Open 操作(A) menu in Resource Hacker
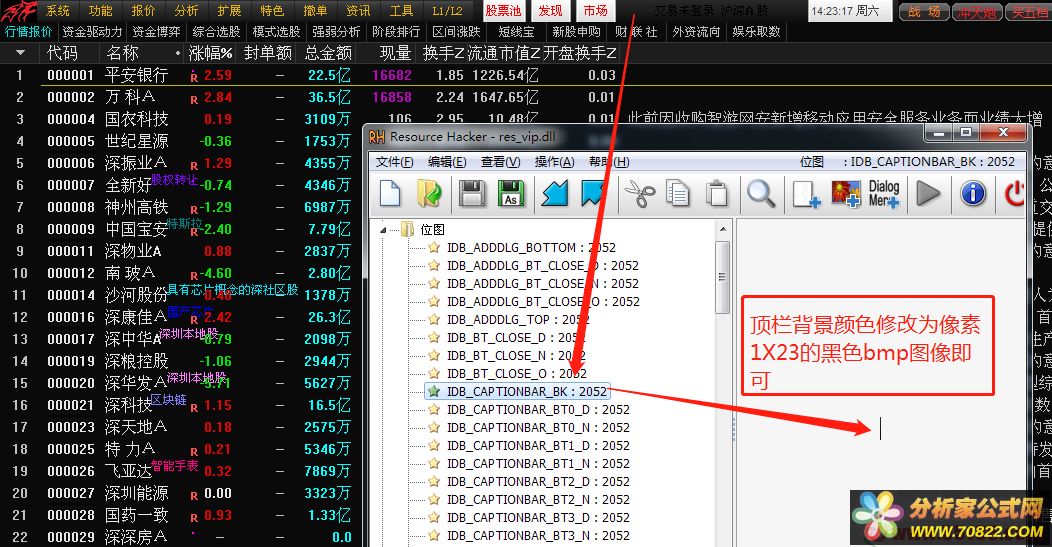The height and width of the screenshot is (547, 1052). pyautogui.click(x=554, y=162)
